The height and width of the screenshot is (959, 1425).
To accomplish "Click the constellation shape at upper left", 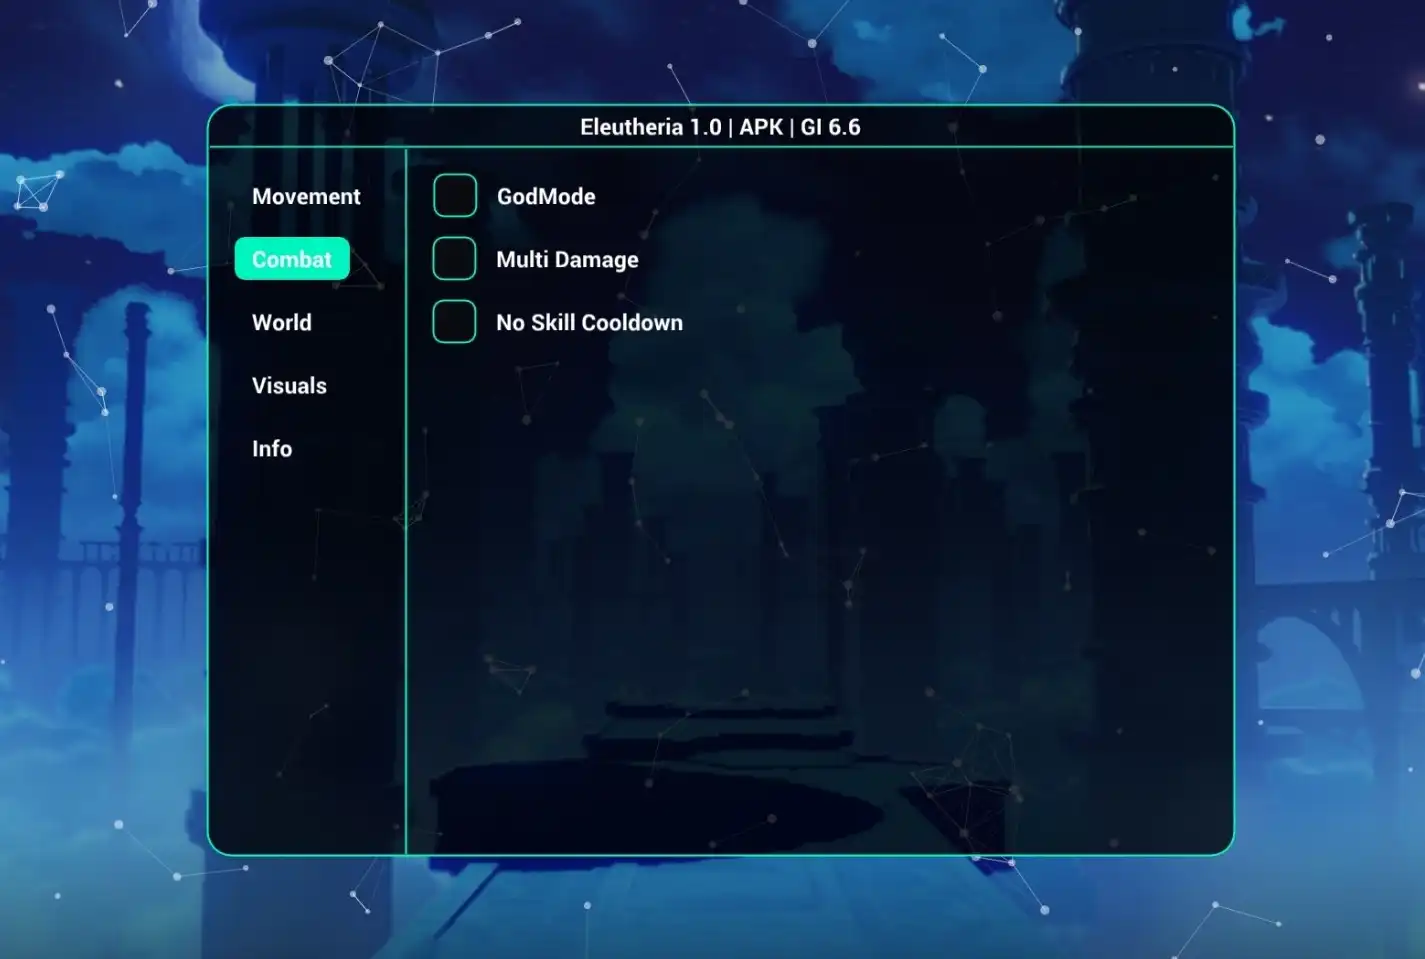I will (38, 190).
